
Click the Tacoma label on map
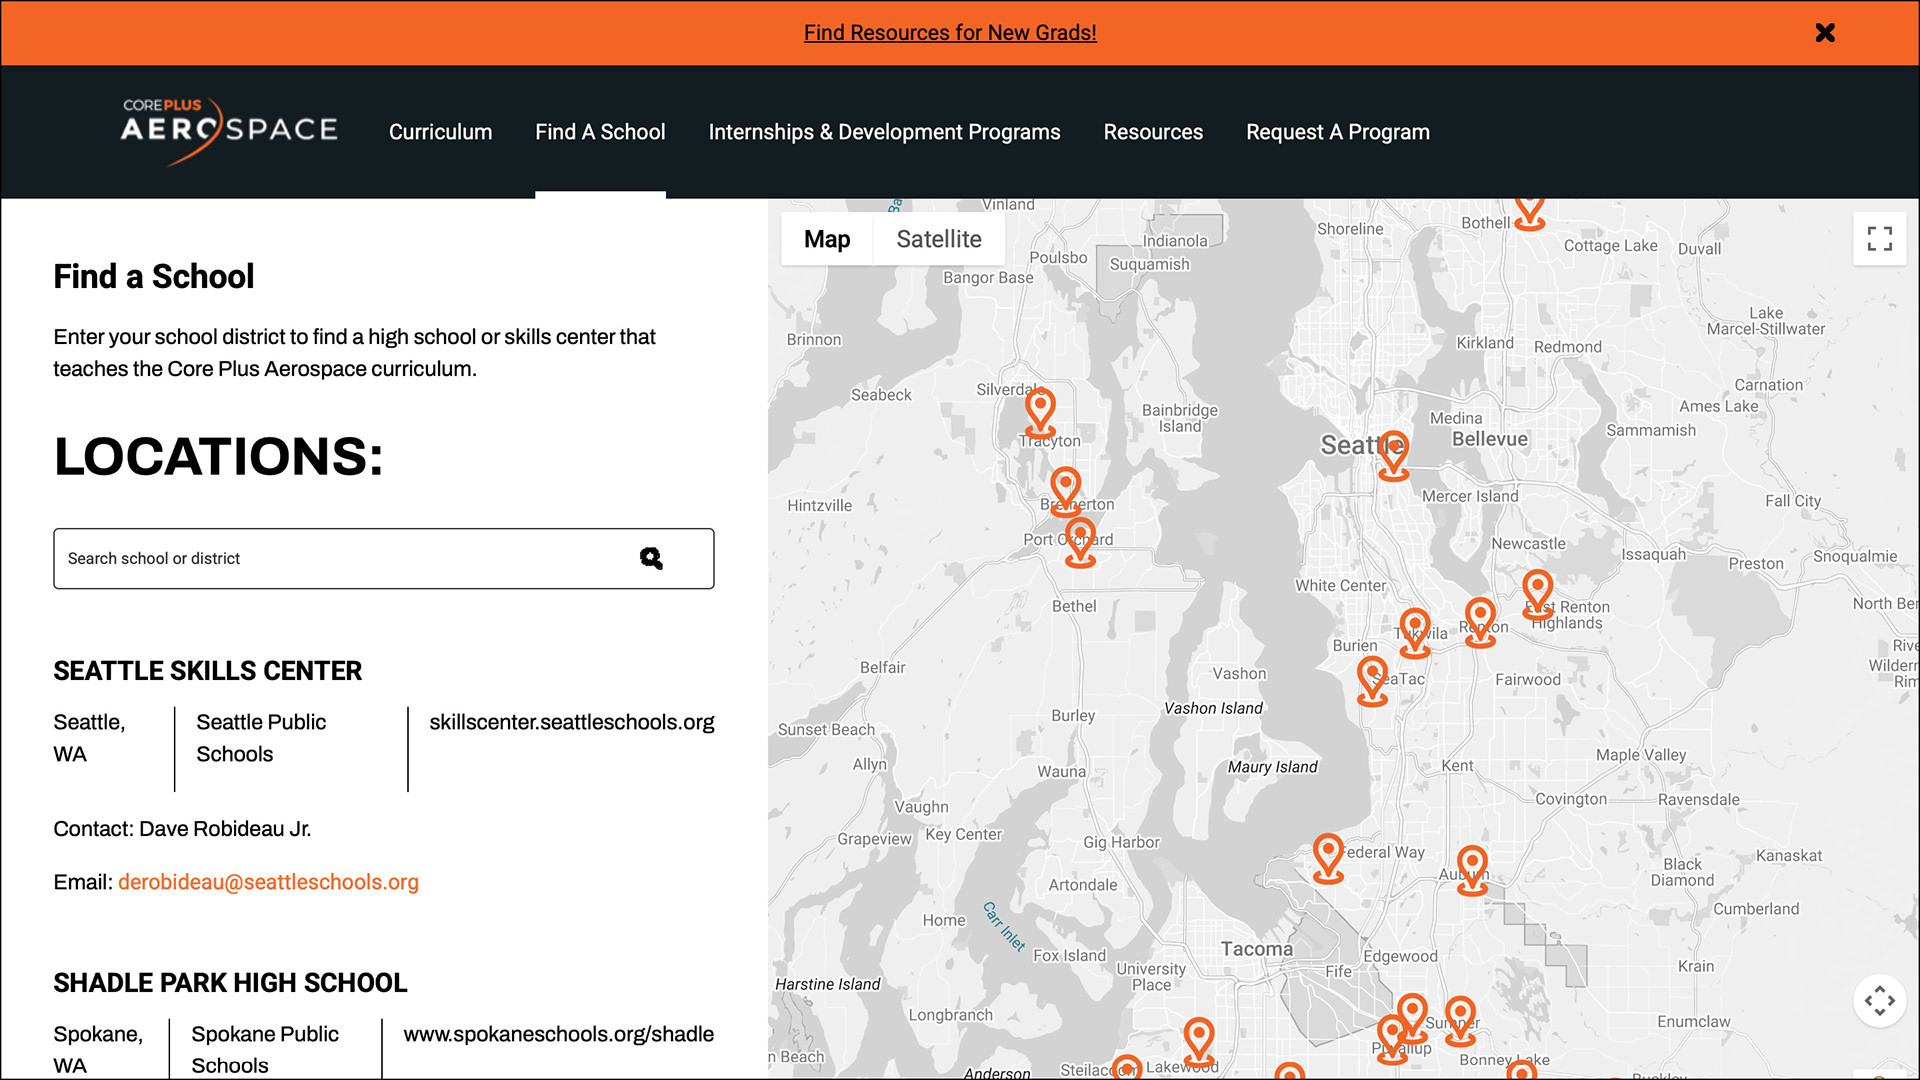pos(1256,949)
